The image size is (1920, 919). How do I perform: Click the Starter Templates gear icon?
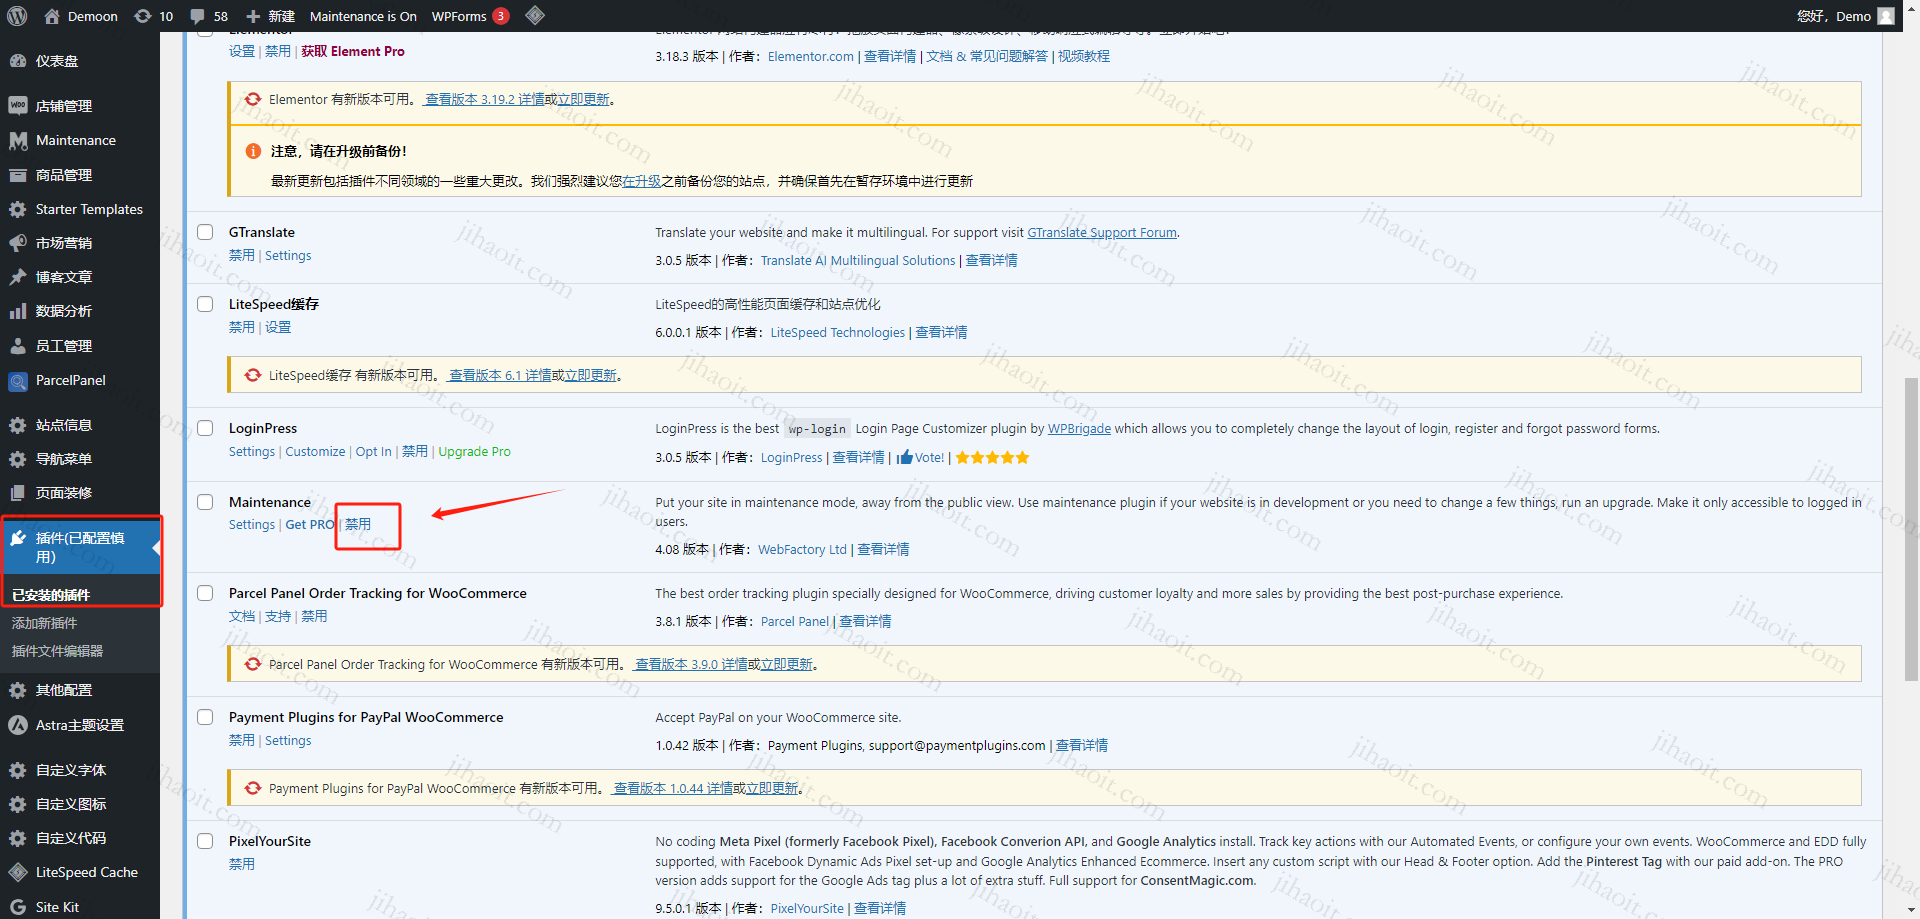click(x=18, y=209)
